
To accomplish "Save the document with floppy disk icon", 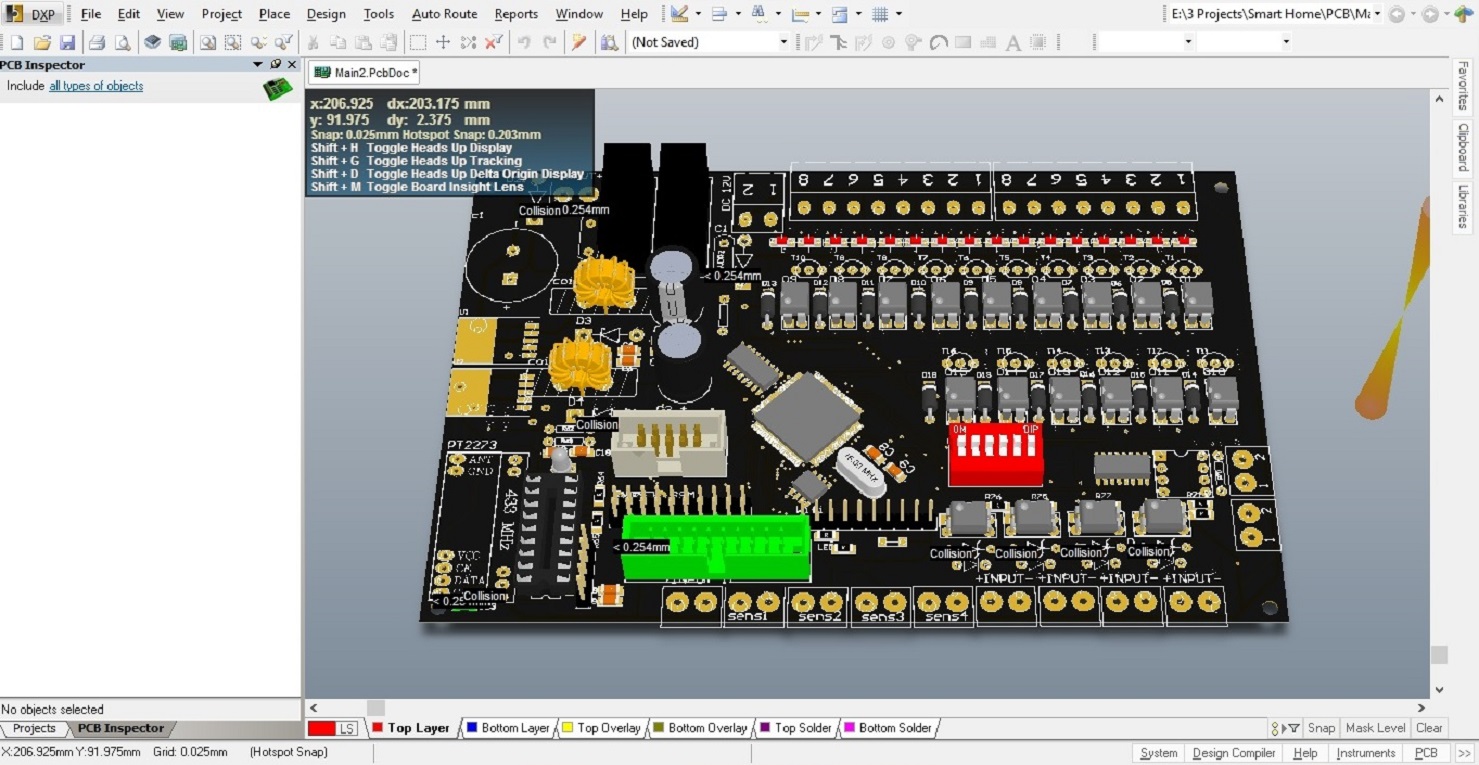I will point(67,42).
